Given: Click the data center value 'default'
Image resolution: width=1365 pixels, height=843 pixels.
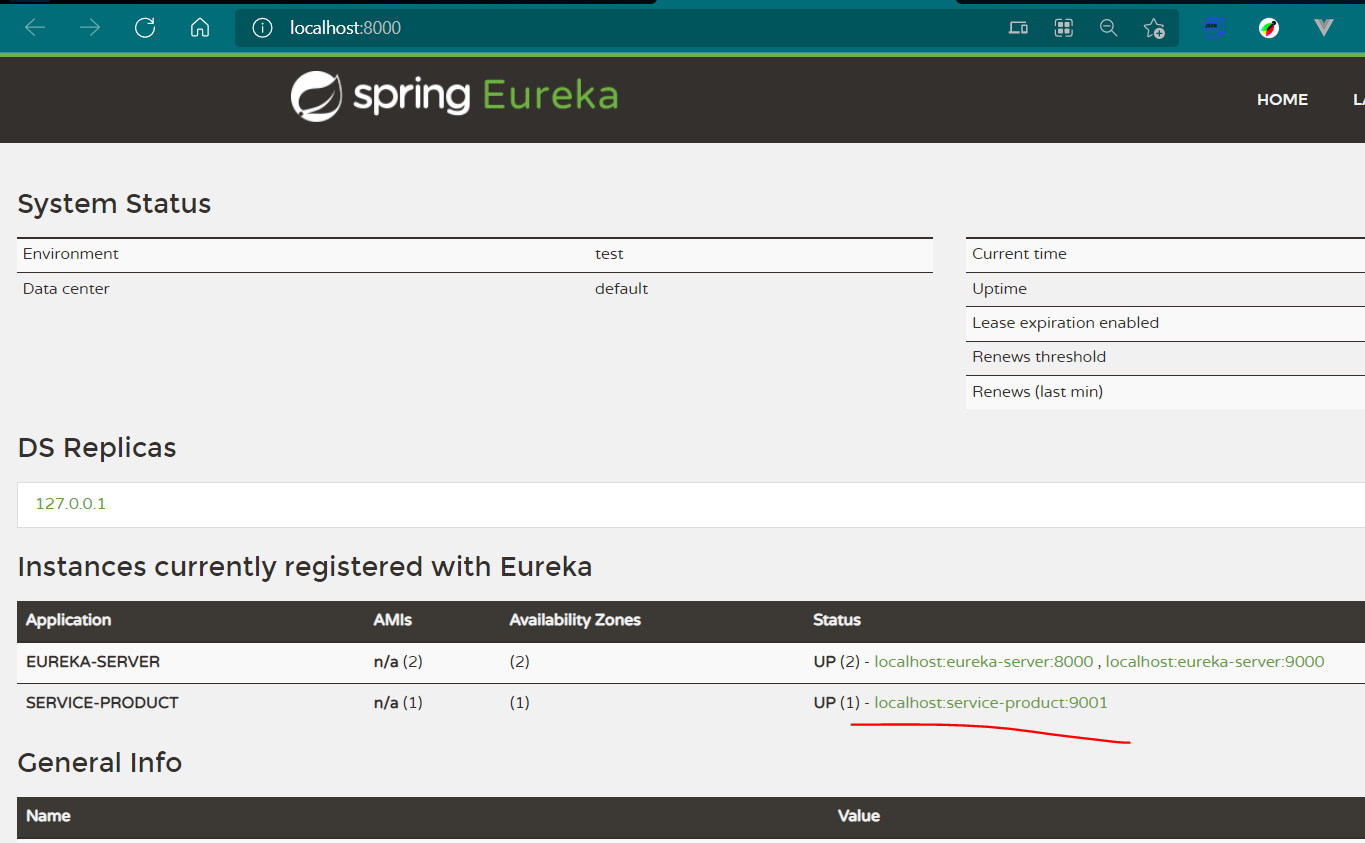Looking at the screenshot, I should pyautogui.click(x=621, y=289).
